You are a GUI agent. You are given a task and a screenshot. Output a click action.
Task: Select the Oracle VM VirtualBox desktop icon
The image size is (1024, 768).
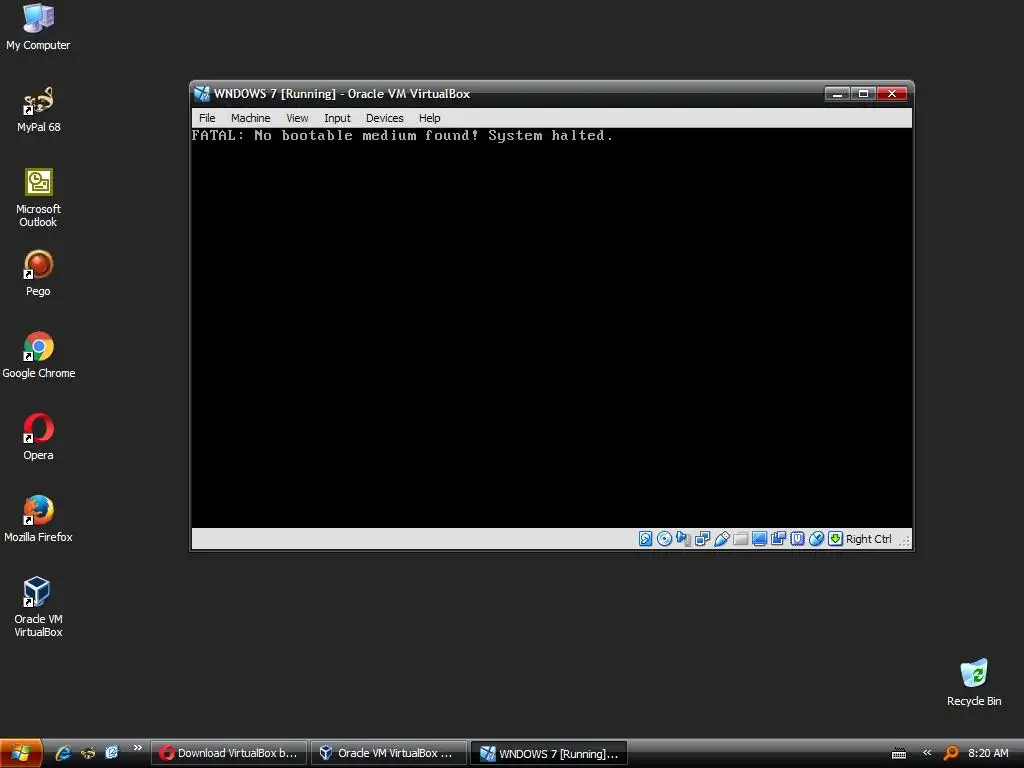click(38, 608)
